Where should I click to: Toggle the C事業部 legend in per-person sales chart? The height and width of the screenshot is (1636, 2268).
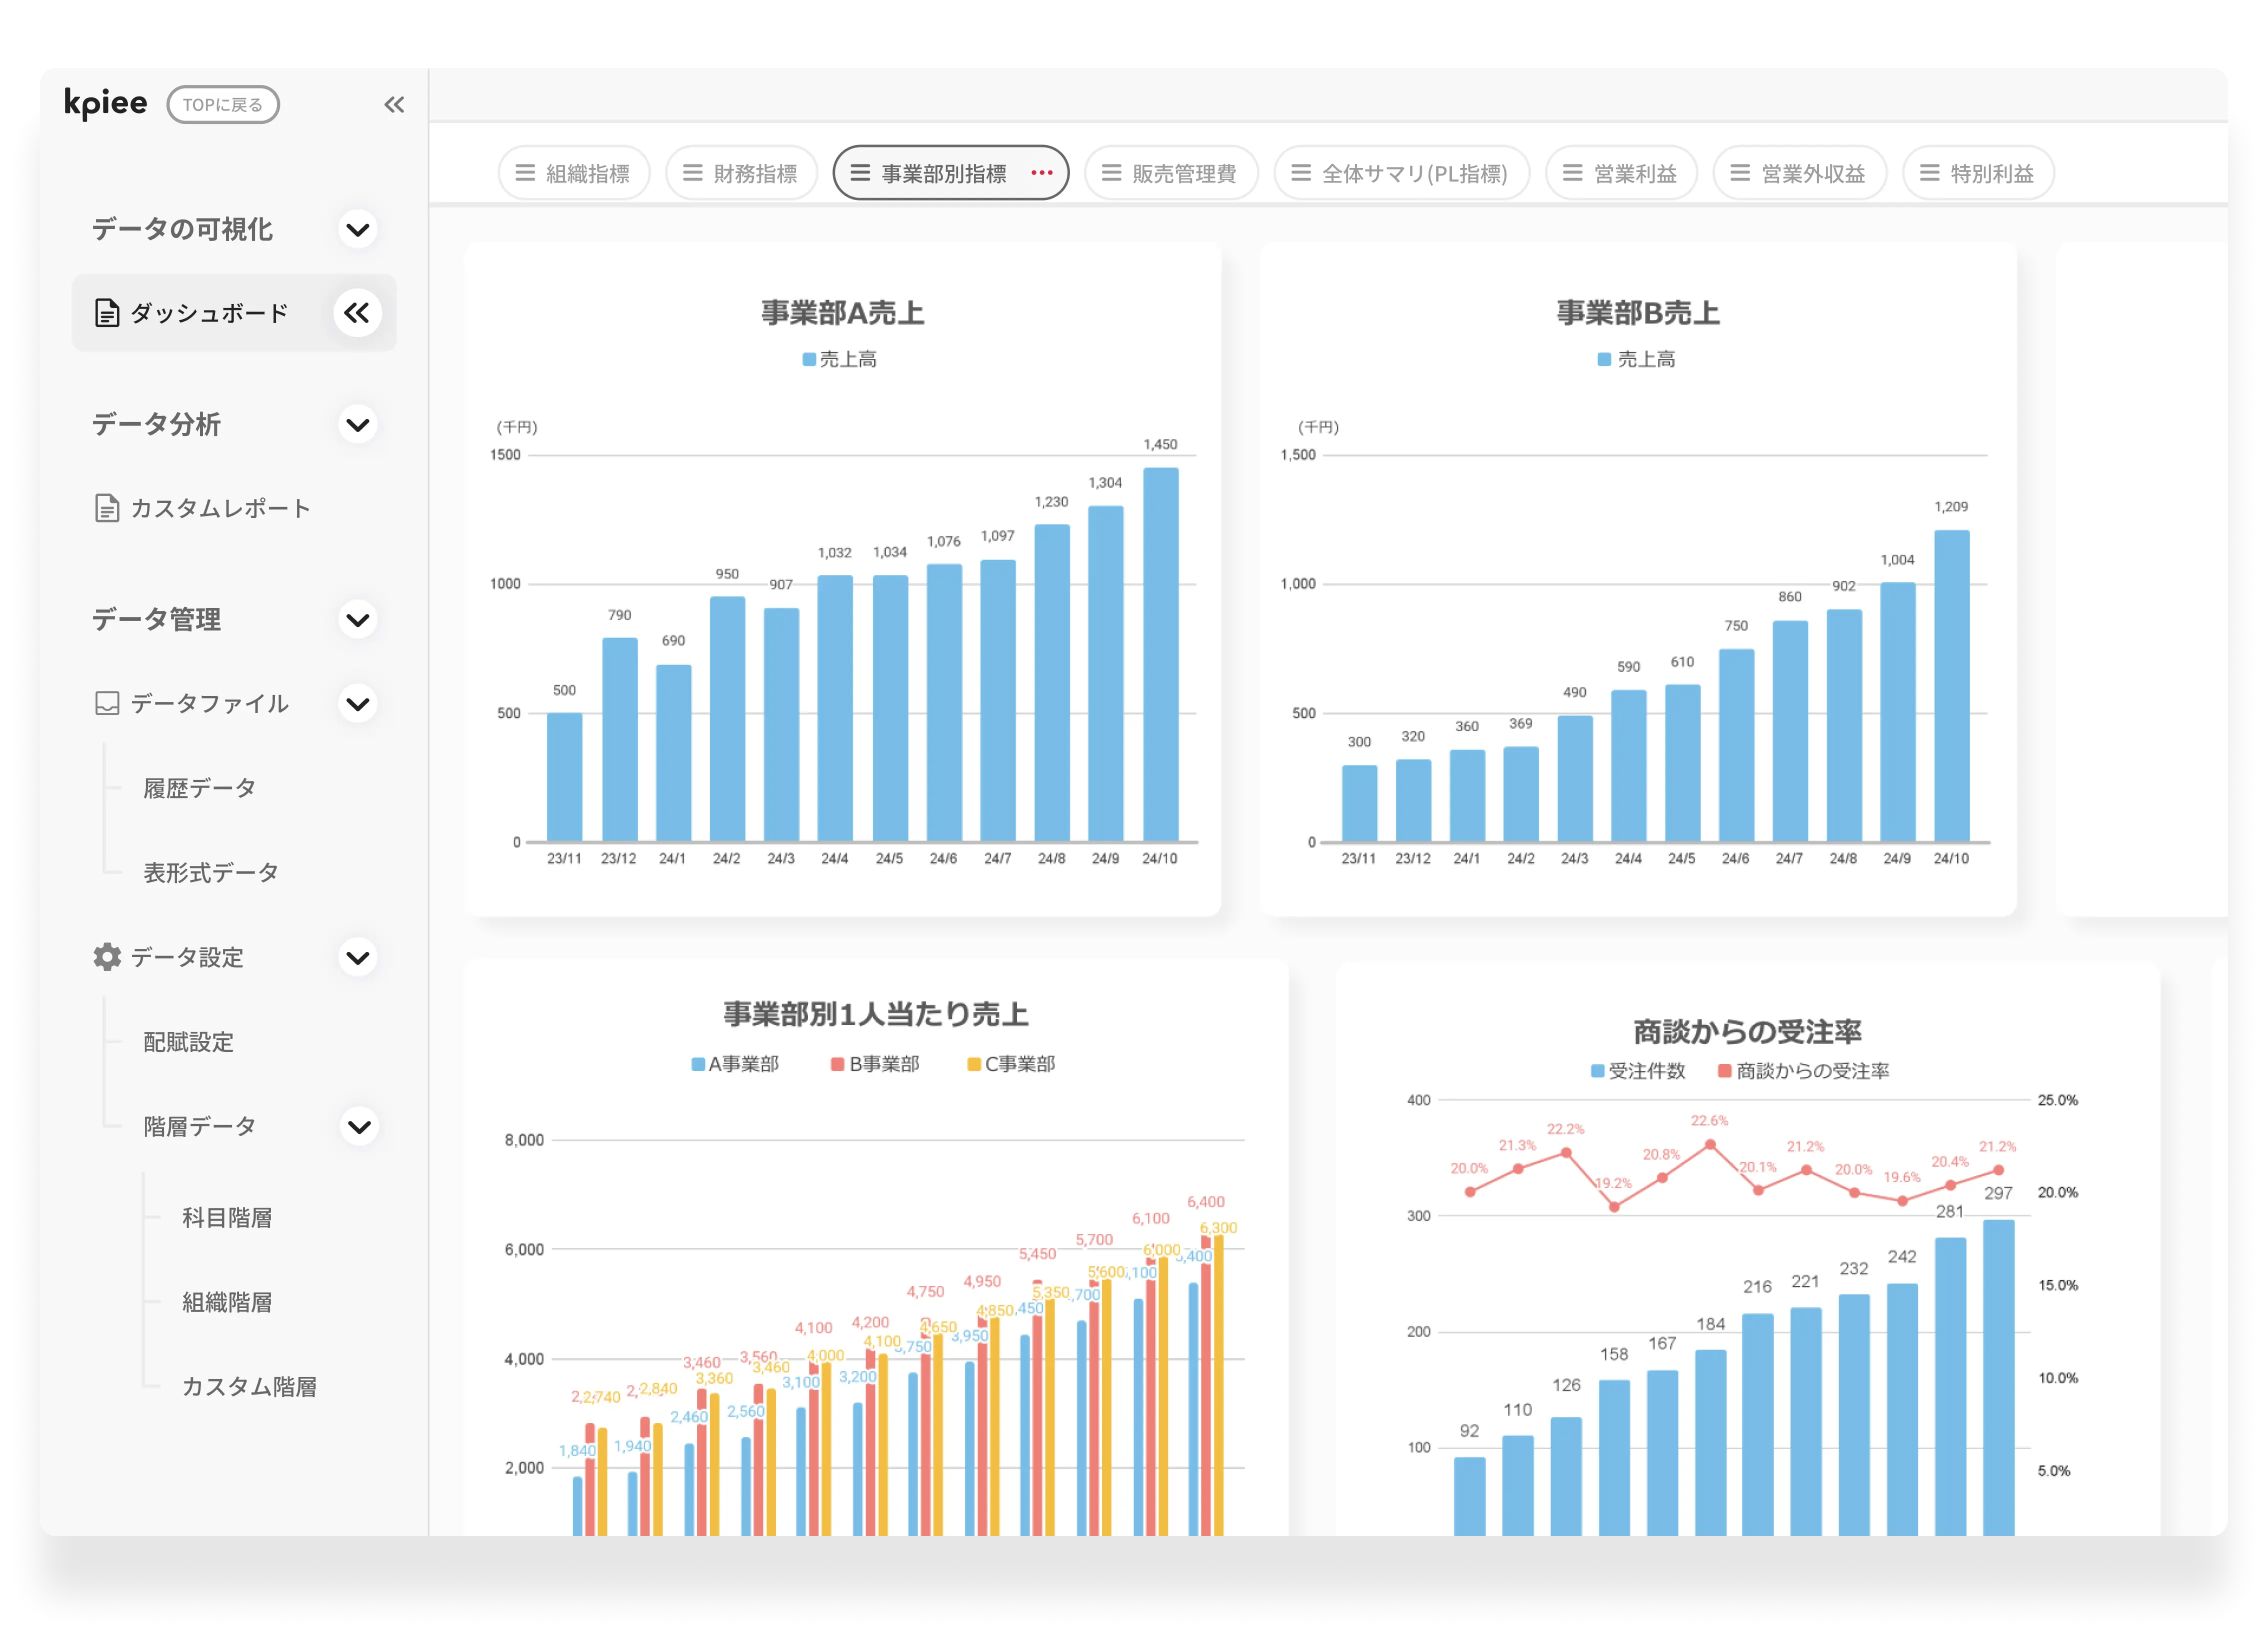(x=1010, y=1063)
